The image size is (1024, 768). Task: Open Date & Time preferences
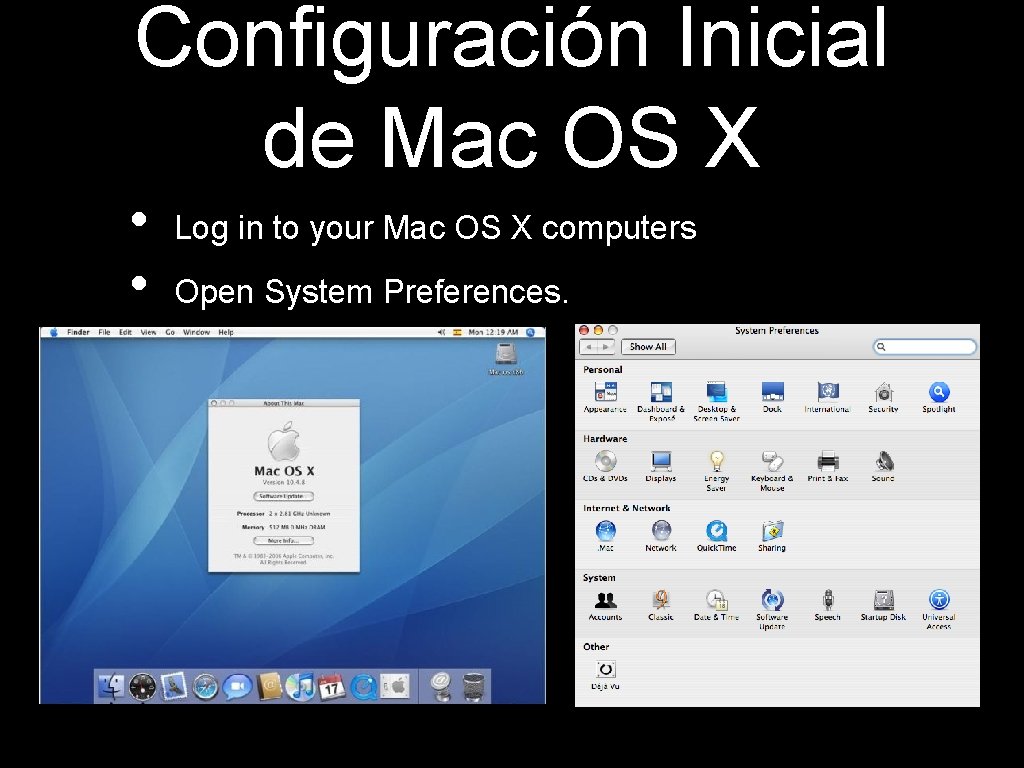click(x=716, y=605)
